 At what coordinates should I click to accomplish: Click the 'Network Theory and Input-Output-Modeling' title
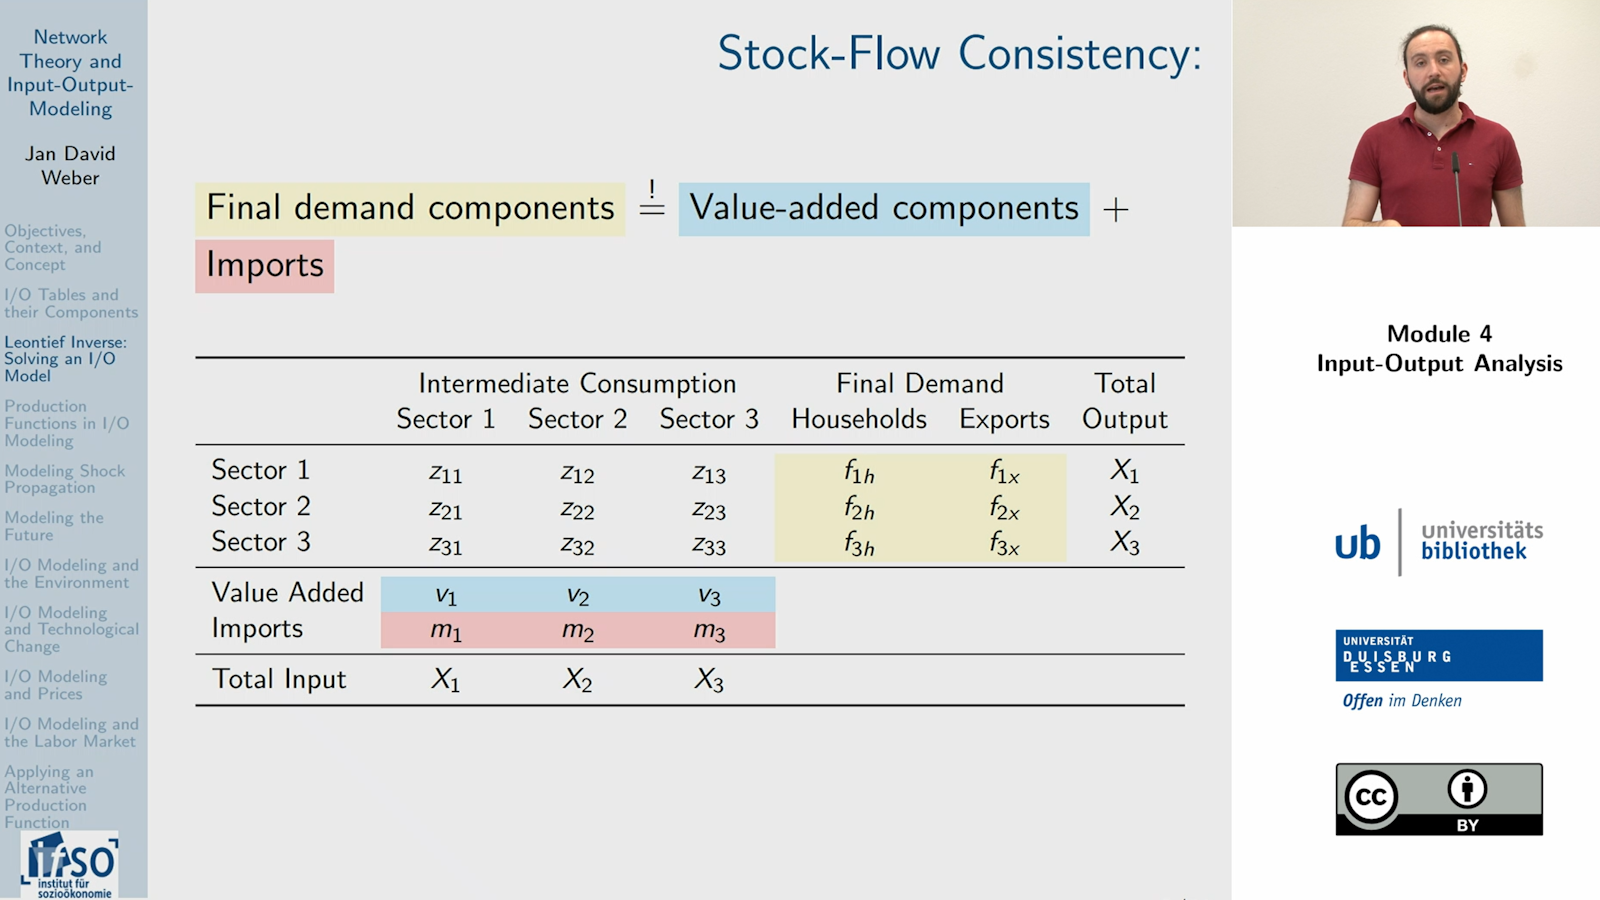pos(71,73)
